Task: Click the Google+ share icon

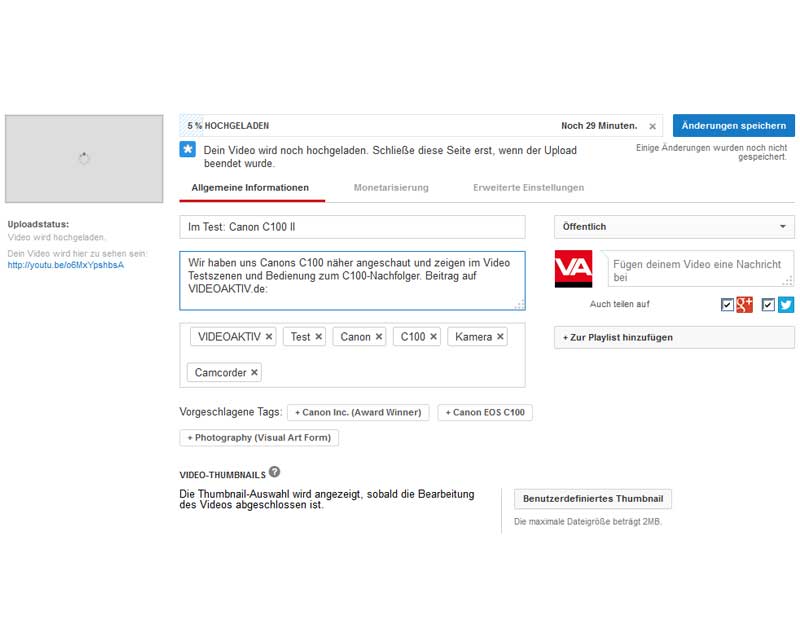Action: point(744,305)
